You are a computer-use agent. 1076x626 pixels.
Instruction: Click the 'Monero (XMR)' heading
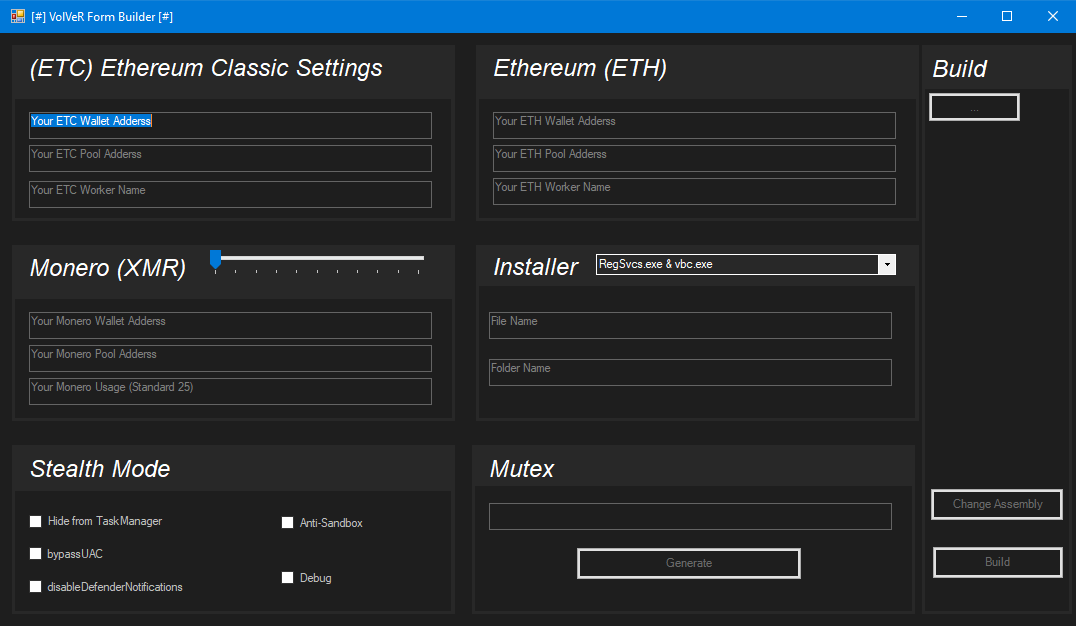click(108, 268)
